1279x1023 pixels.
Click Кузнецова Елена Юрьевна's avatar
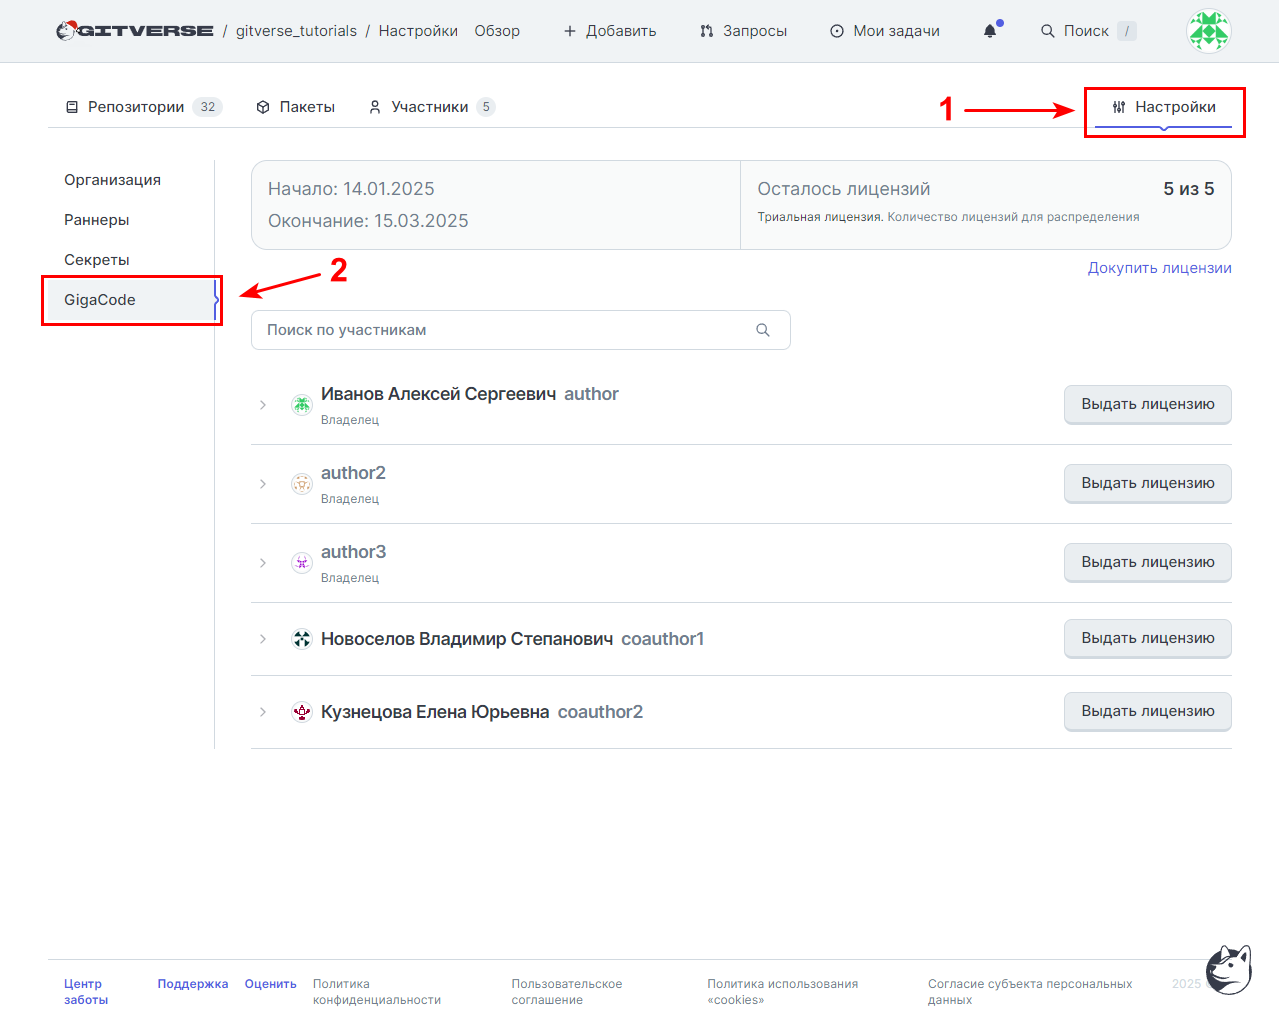click(302, 712)
